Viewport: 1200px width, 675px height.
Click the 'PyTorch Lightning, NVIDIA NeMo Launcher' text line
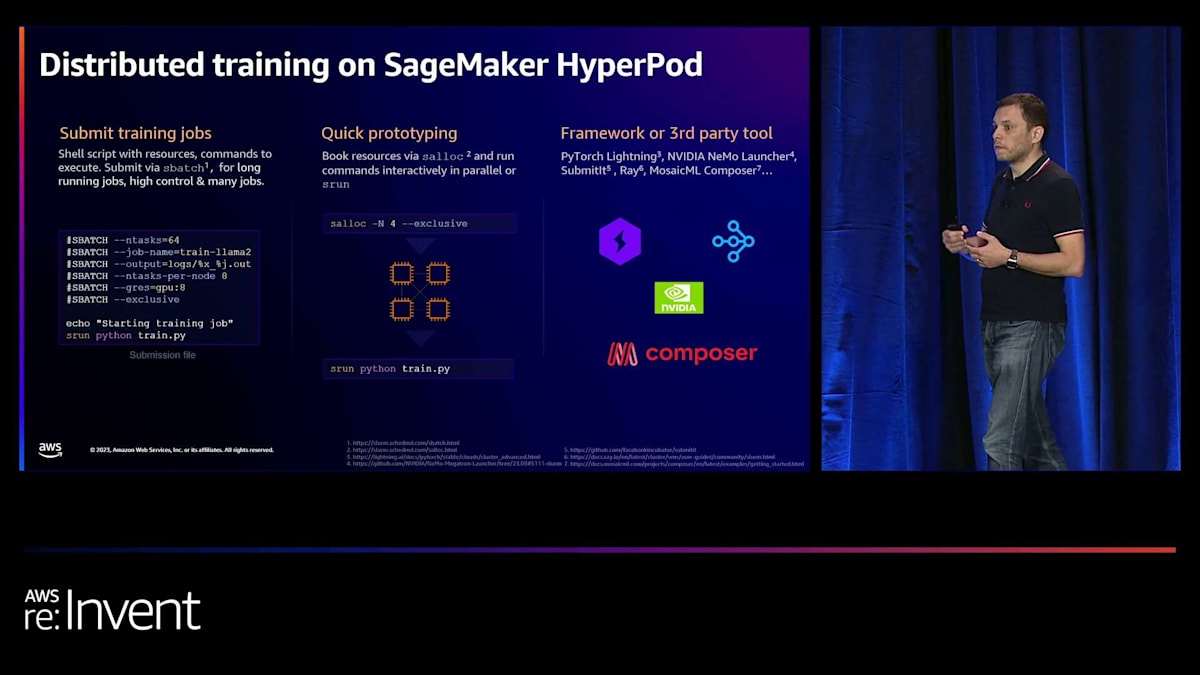(x=678, y=157)
